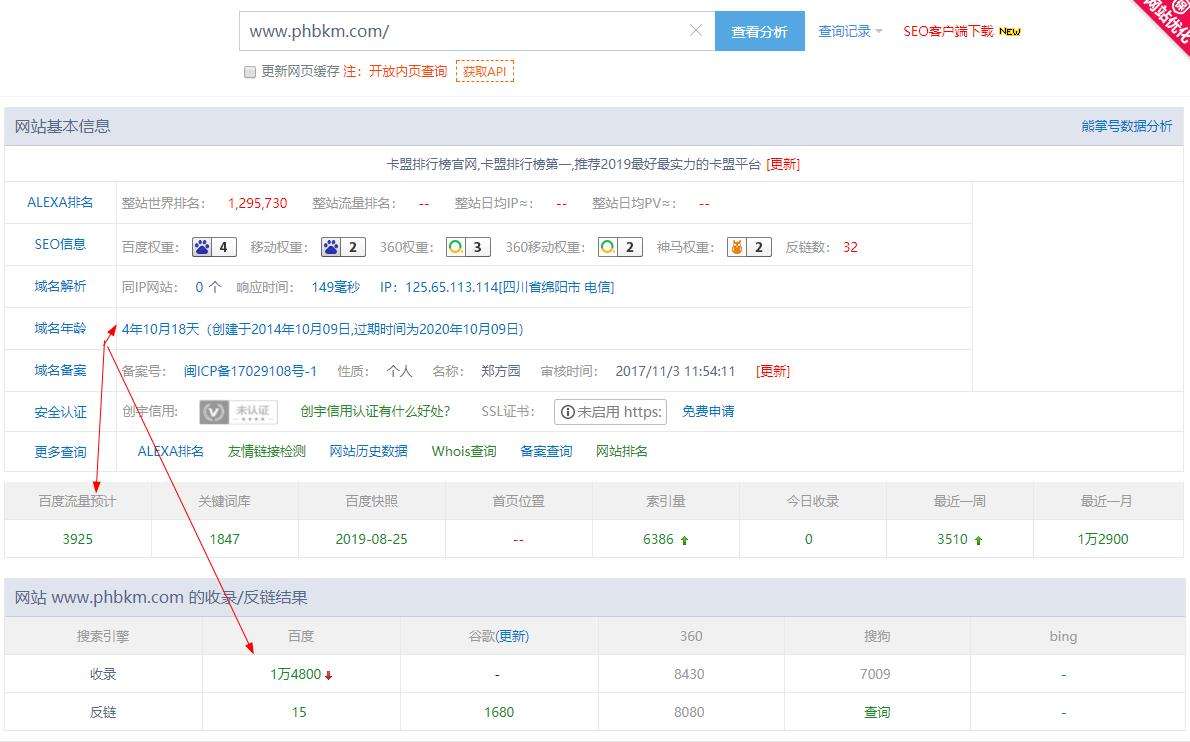The width and height of the screenshot is (1190, 742).
Task: Click 360 indexed value 8430
Action: click(x=689, y=674)
